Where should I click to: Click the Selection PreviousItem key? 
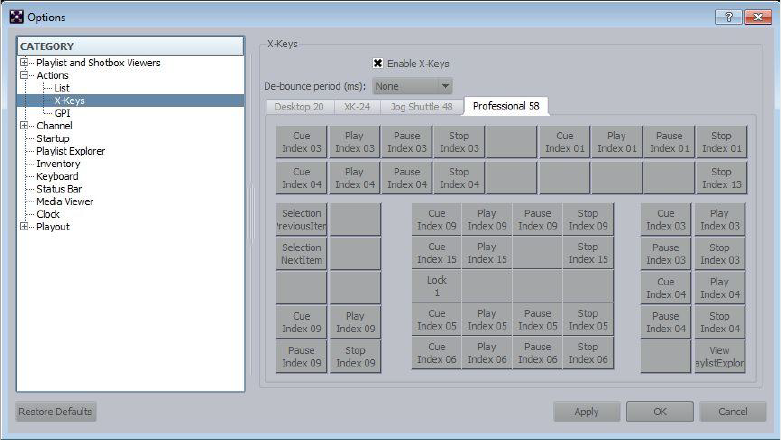301,219
